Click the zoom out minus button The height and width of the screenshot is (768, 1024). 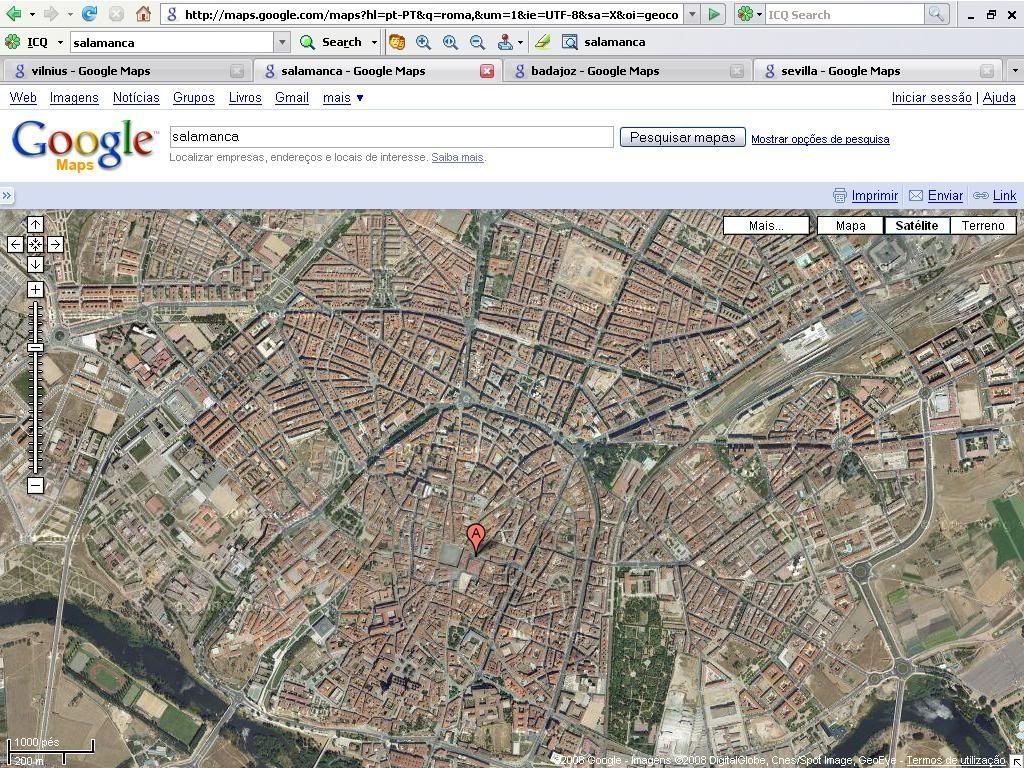[x=35, y=486]
